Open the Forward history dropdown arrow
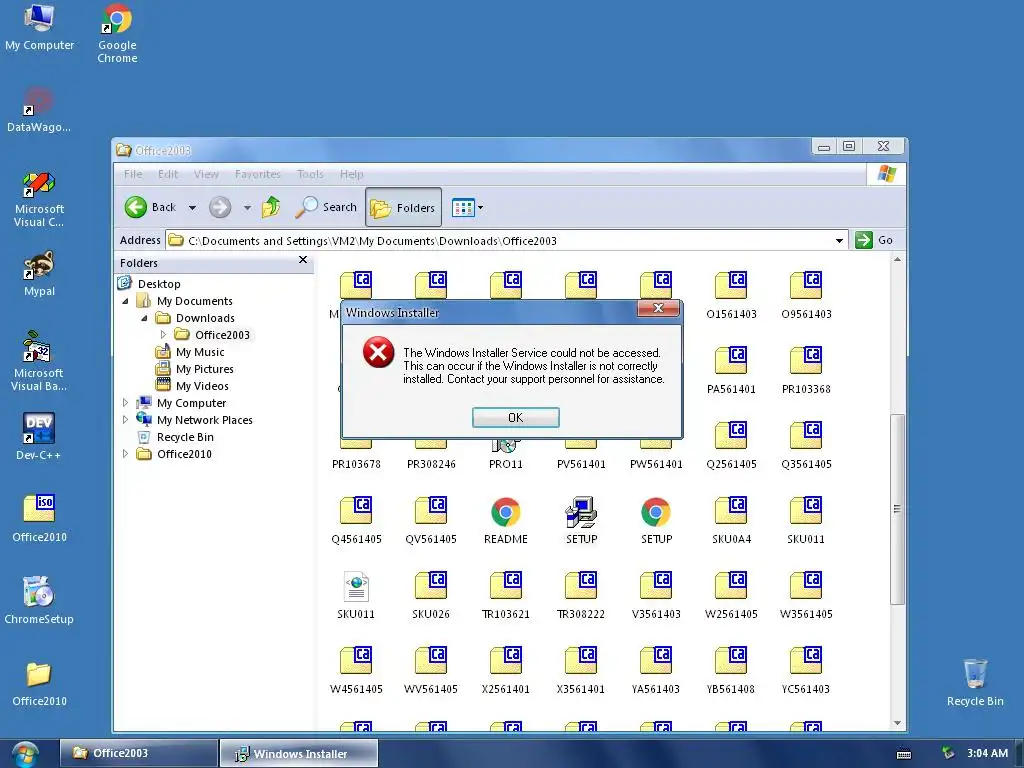The width and height of the screenshot is (1024, 768). click(x=247, y=208)
